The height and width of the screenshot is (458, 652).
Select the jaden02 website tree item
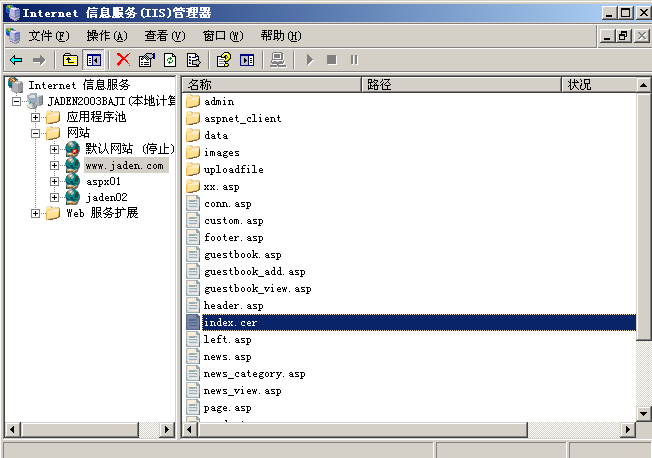point(106,197)
